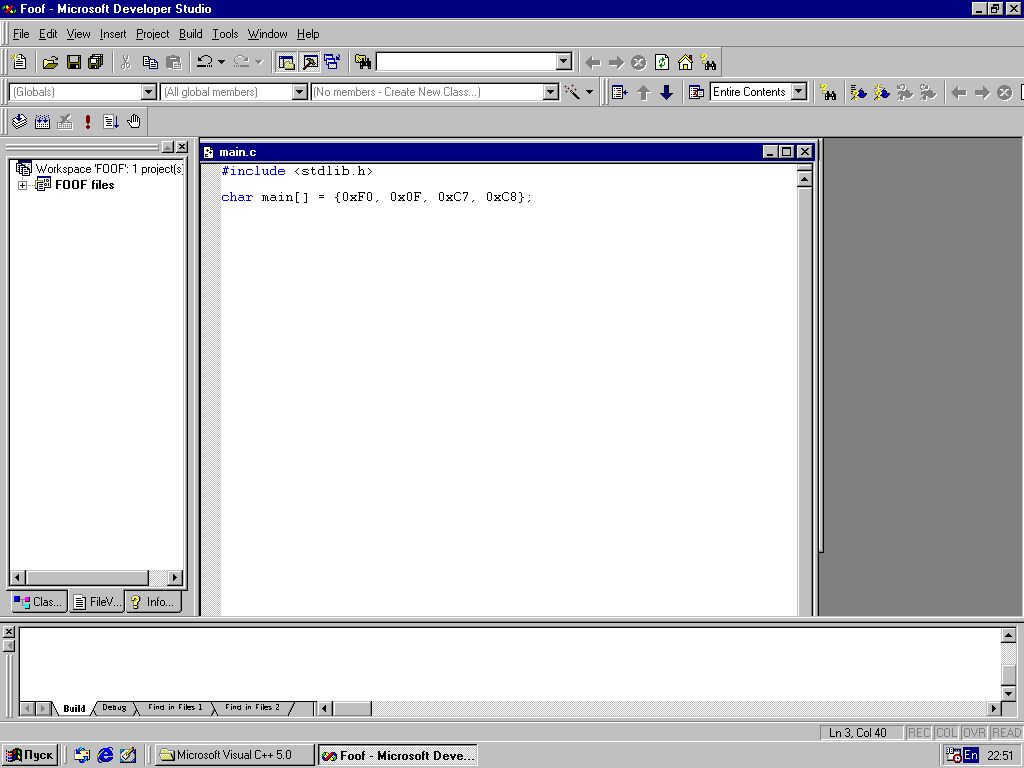Image resolution: width=1024 pixels, height=768 pixels.
Task: Switch to the ClassView tab
Action: [x=39, y=602]
